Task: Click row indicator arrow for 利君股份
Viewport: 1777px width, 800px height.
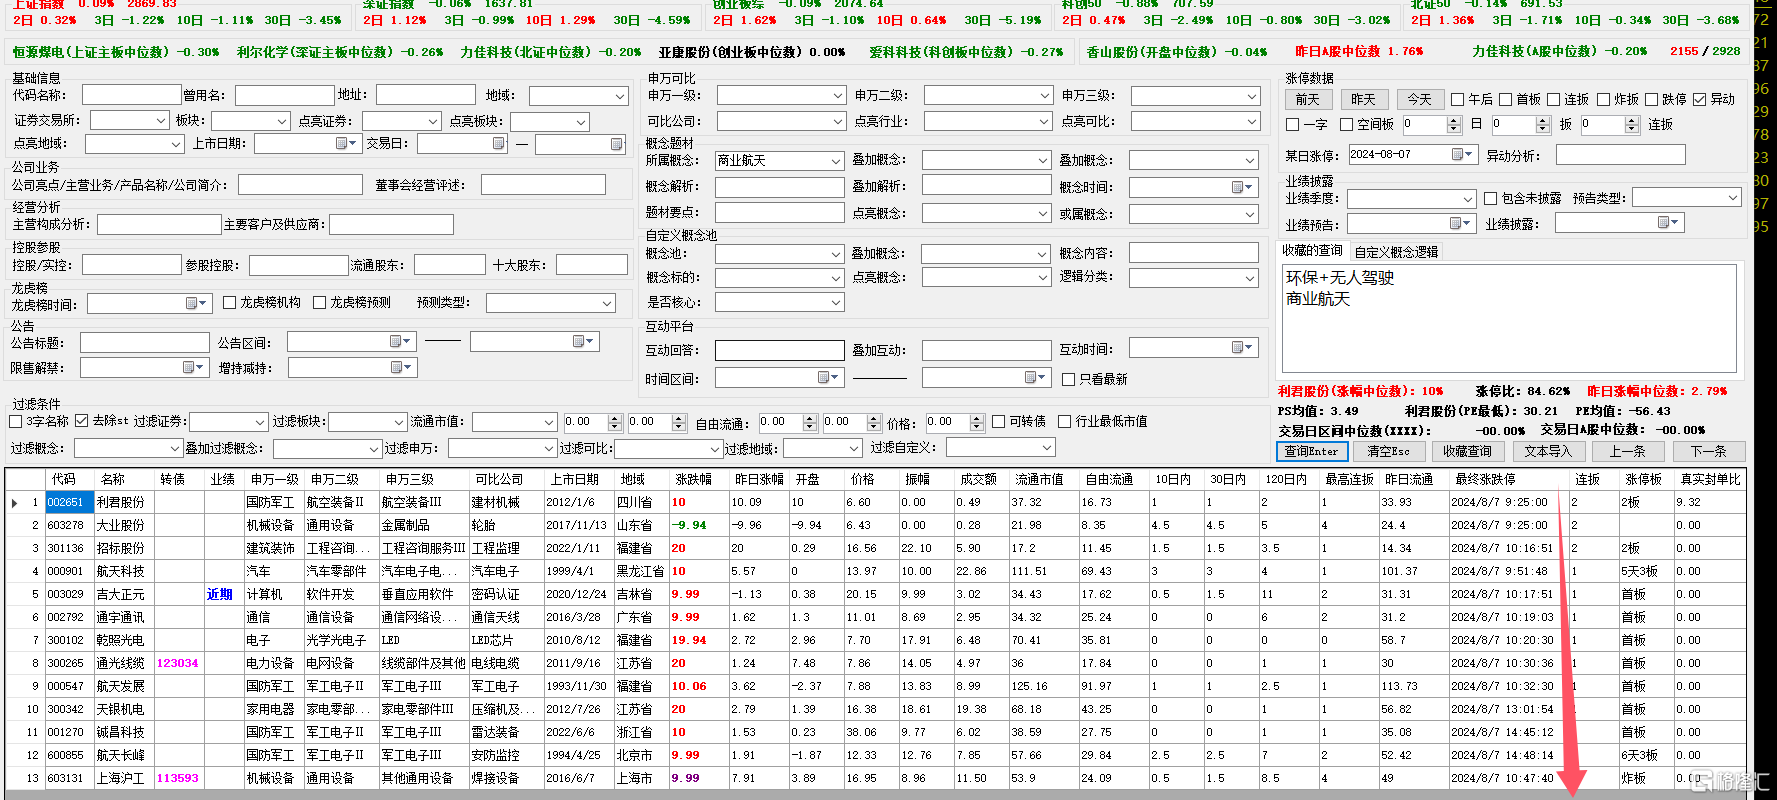Action: [14, 502]
